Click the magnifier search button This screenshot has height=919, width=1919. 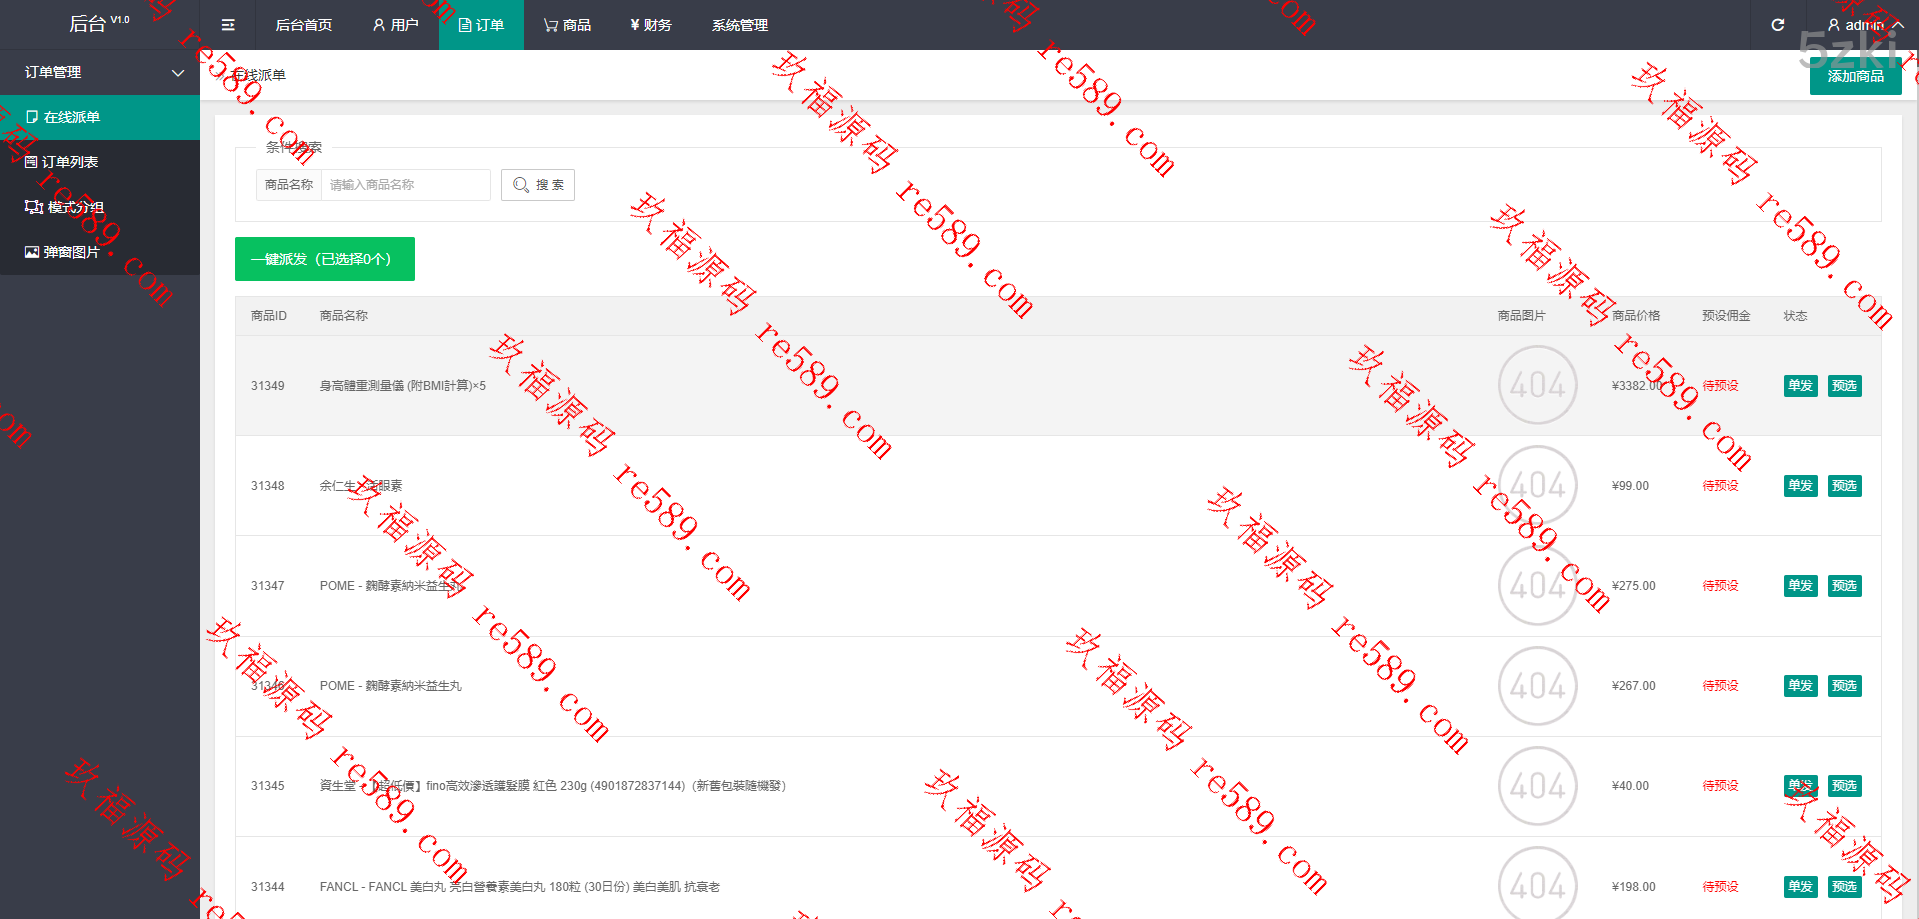pos(538,185)
